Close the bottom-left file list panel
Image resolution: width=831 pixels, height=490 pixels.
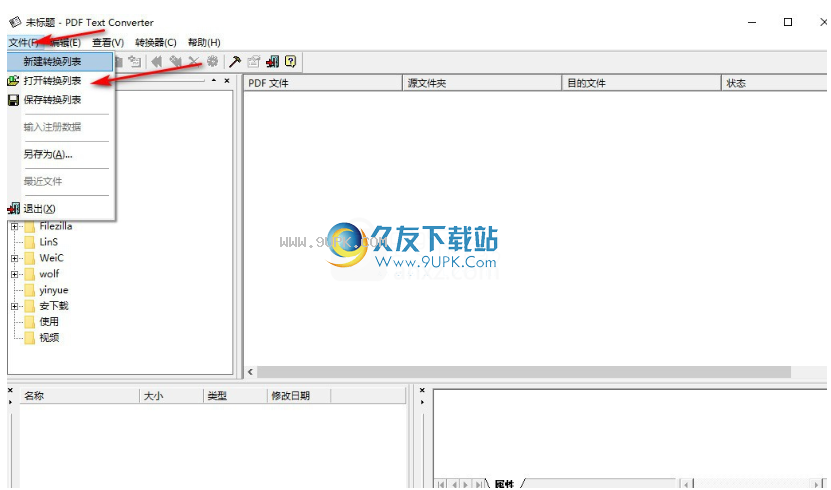coord(10,390)
